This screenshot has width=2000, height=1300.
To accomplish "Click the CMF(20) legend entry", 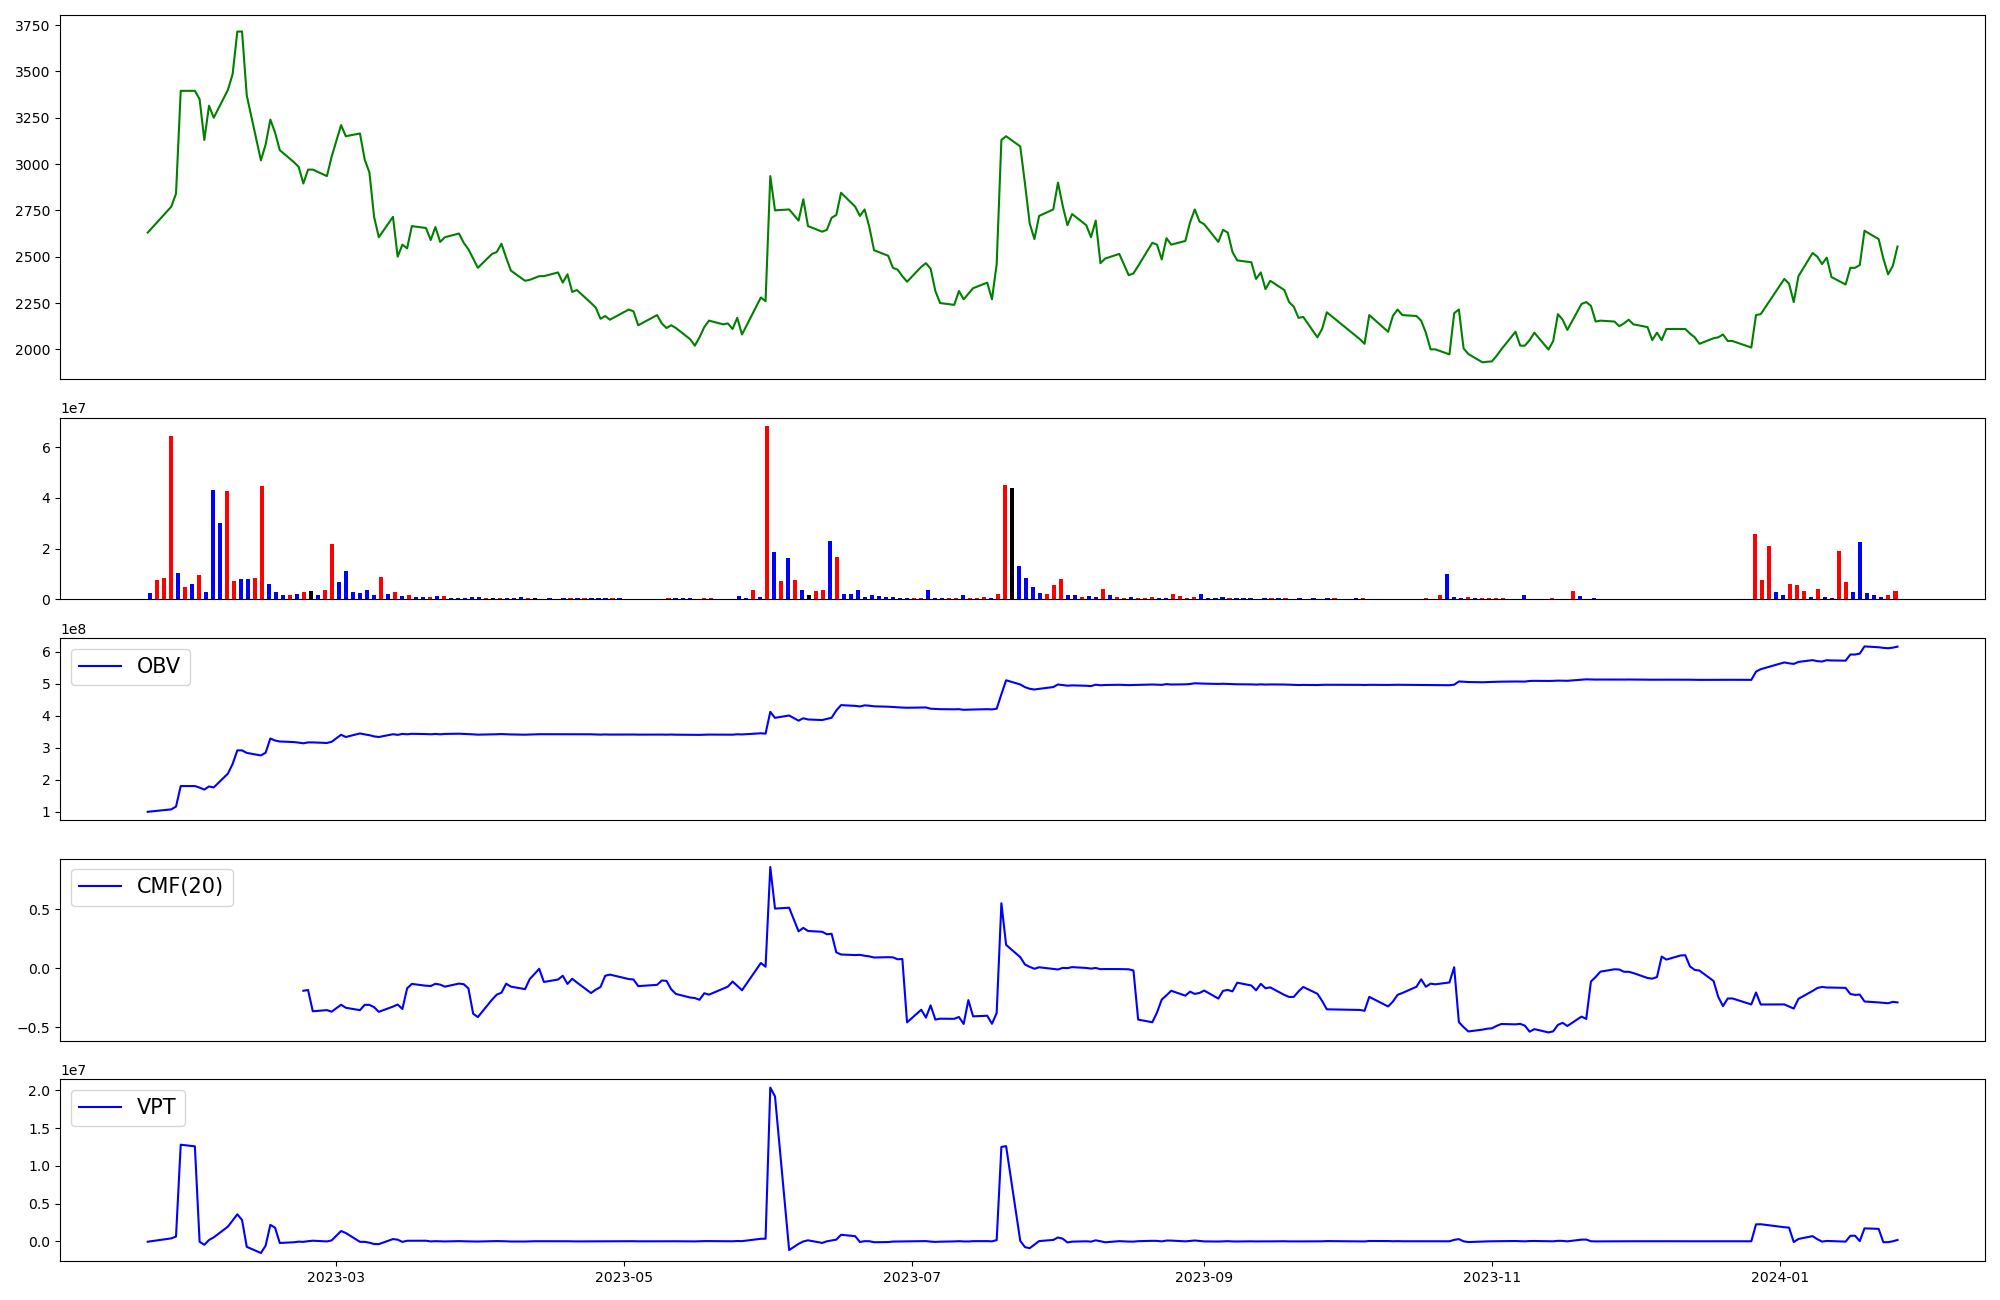I will [x=179, y=887].
